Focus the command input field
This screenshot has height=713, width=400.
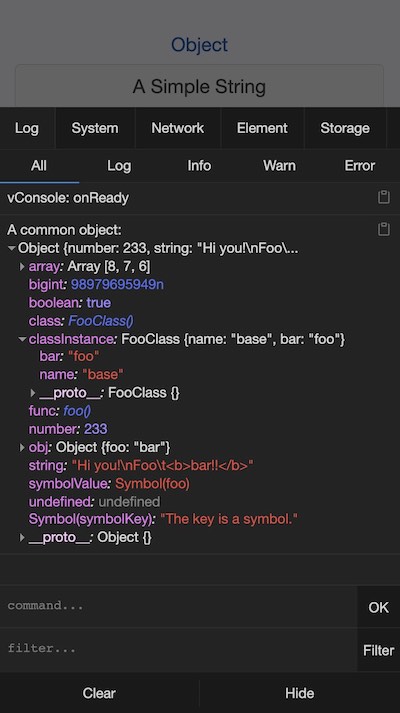178,606
